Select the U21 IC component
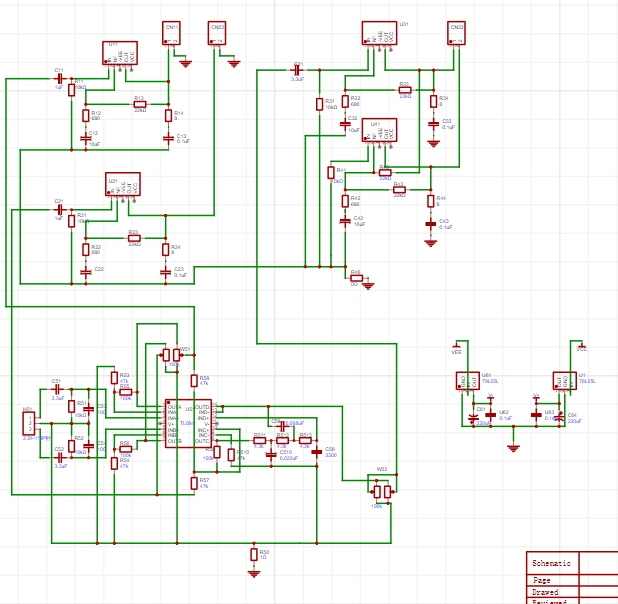618x604 pixels. (x=123, y=184)
